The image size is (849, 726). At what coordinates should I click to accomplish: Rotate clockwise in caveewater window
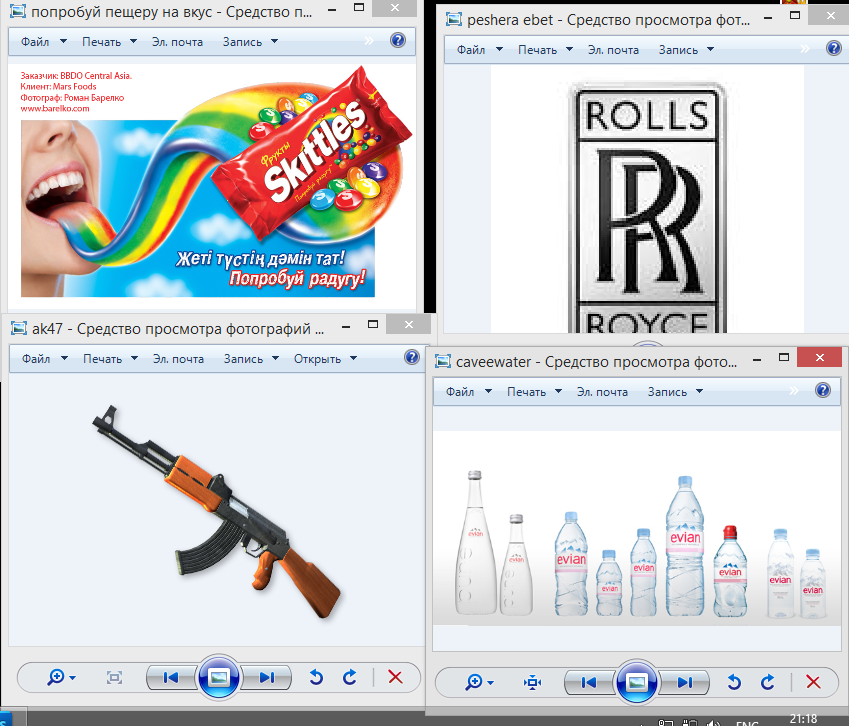click(768, 682)
